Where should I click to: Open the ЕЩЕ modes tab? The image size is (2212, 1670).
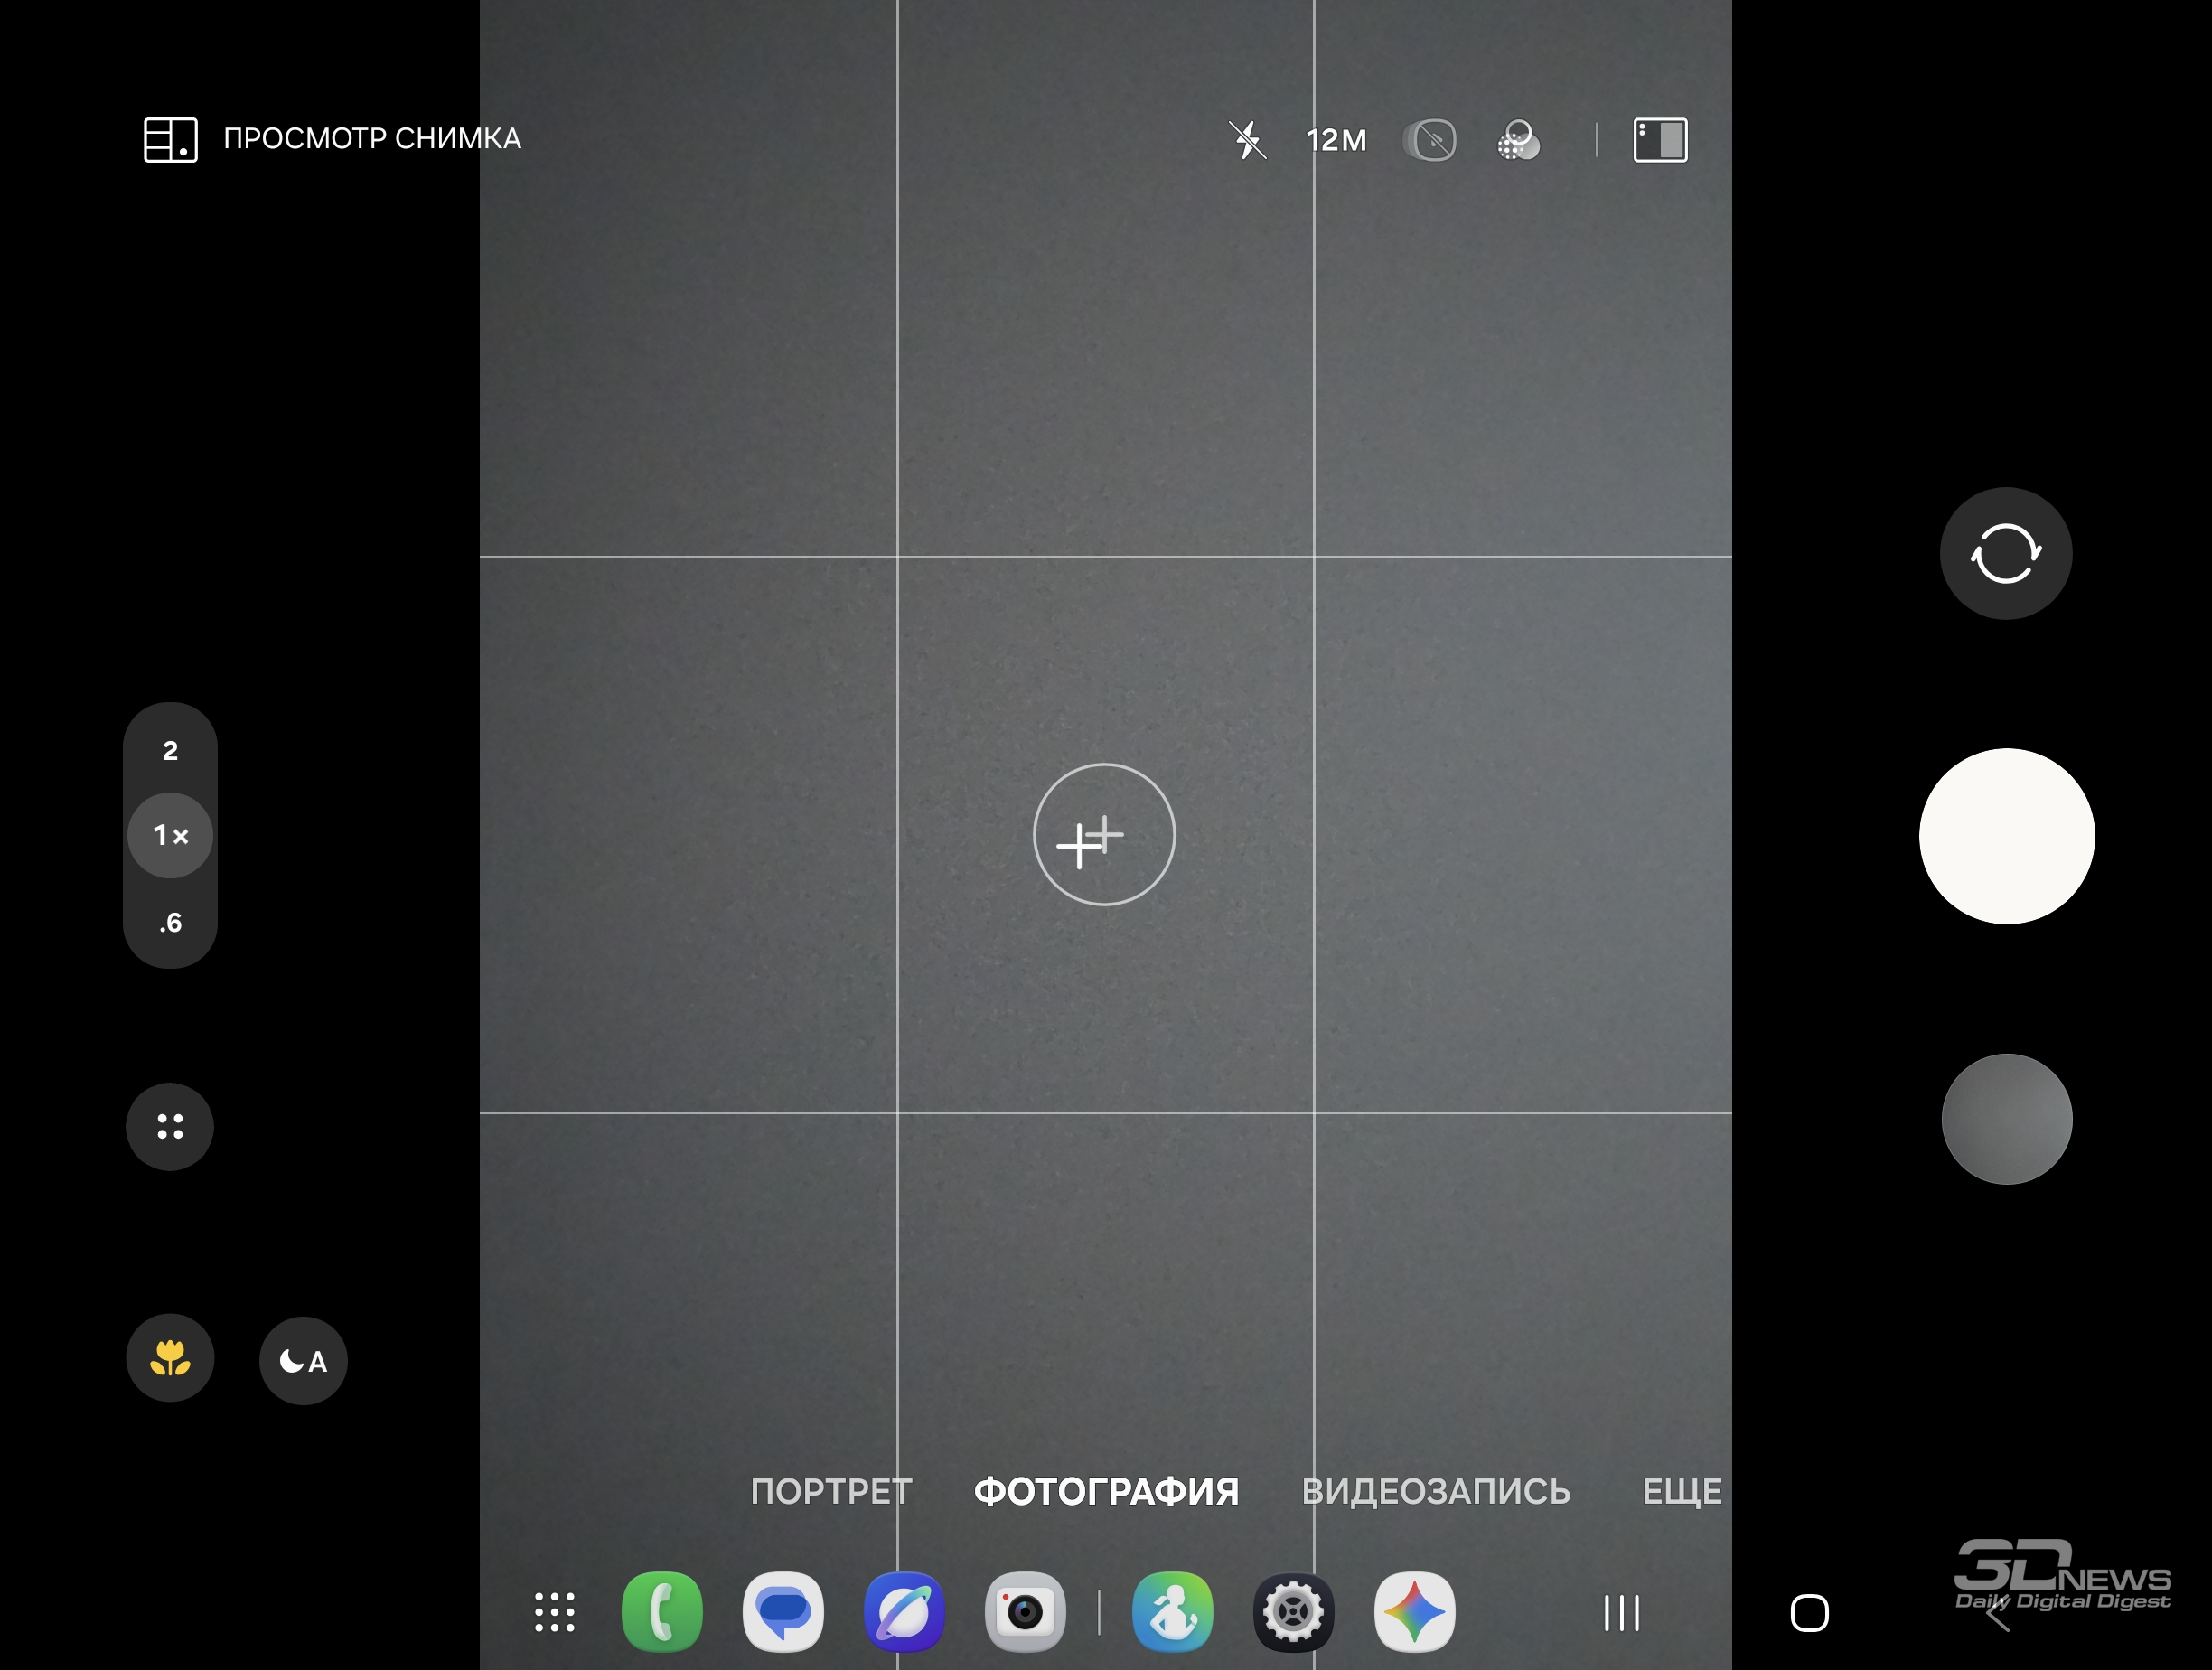pos(1682,1491)
